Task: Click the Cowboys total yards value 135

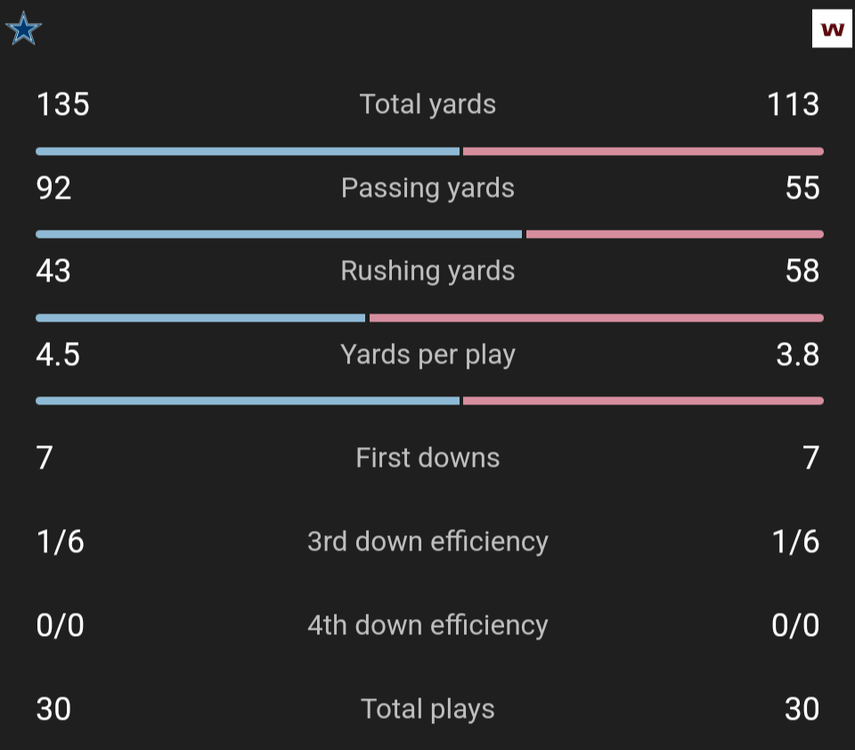Action: [63, 104]
